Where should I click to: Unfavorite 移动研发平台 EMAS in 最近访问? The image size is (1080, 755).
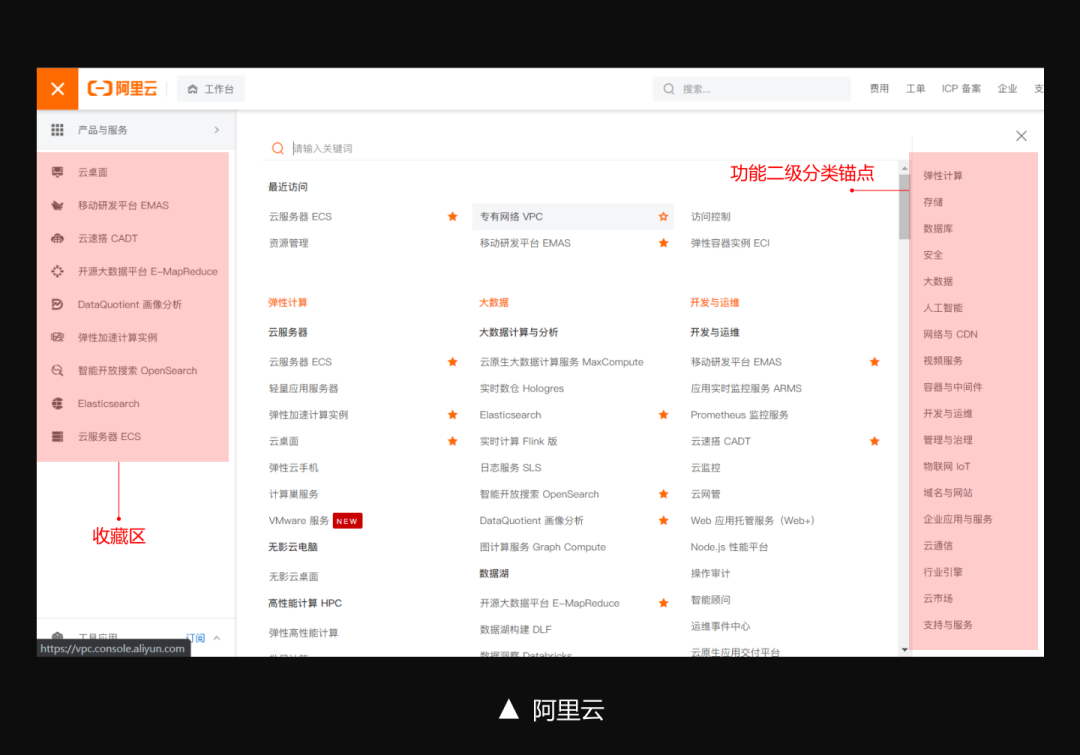pos(663,243)
